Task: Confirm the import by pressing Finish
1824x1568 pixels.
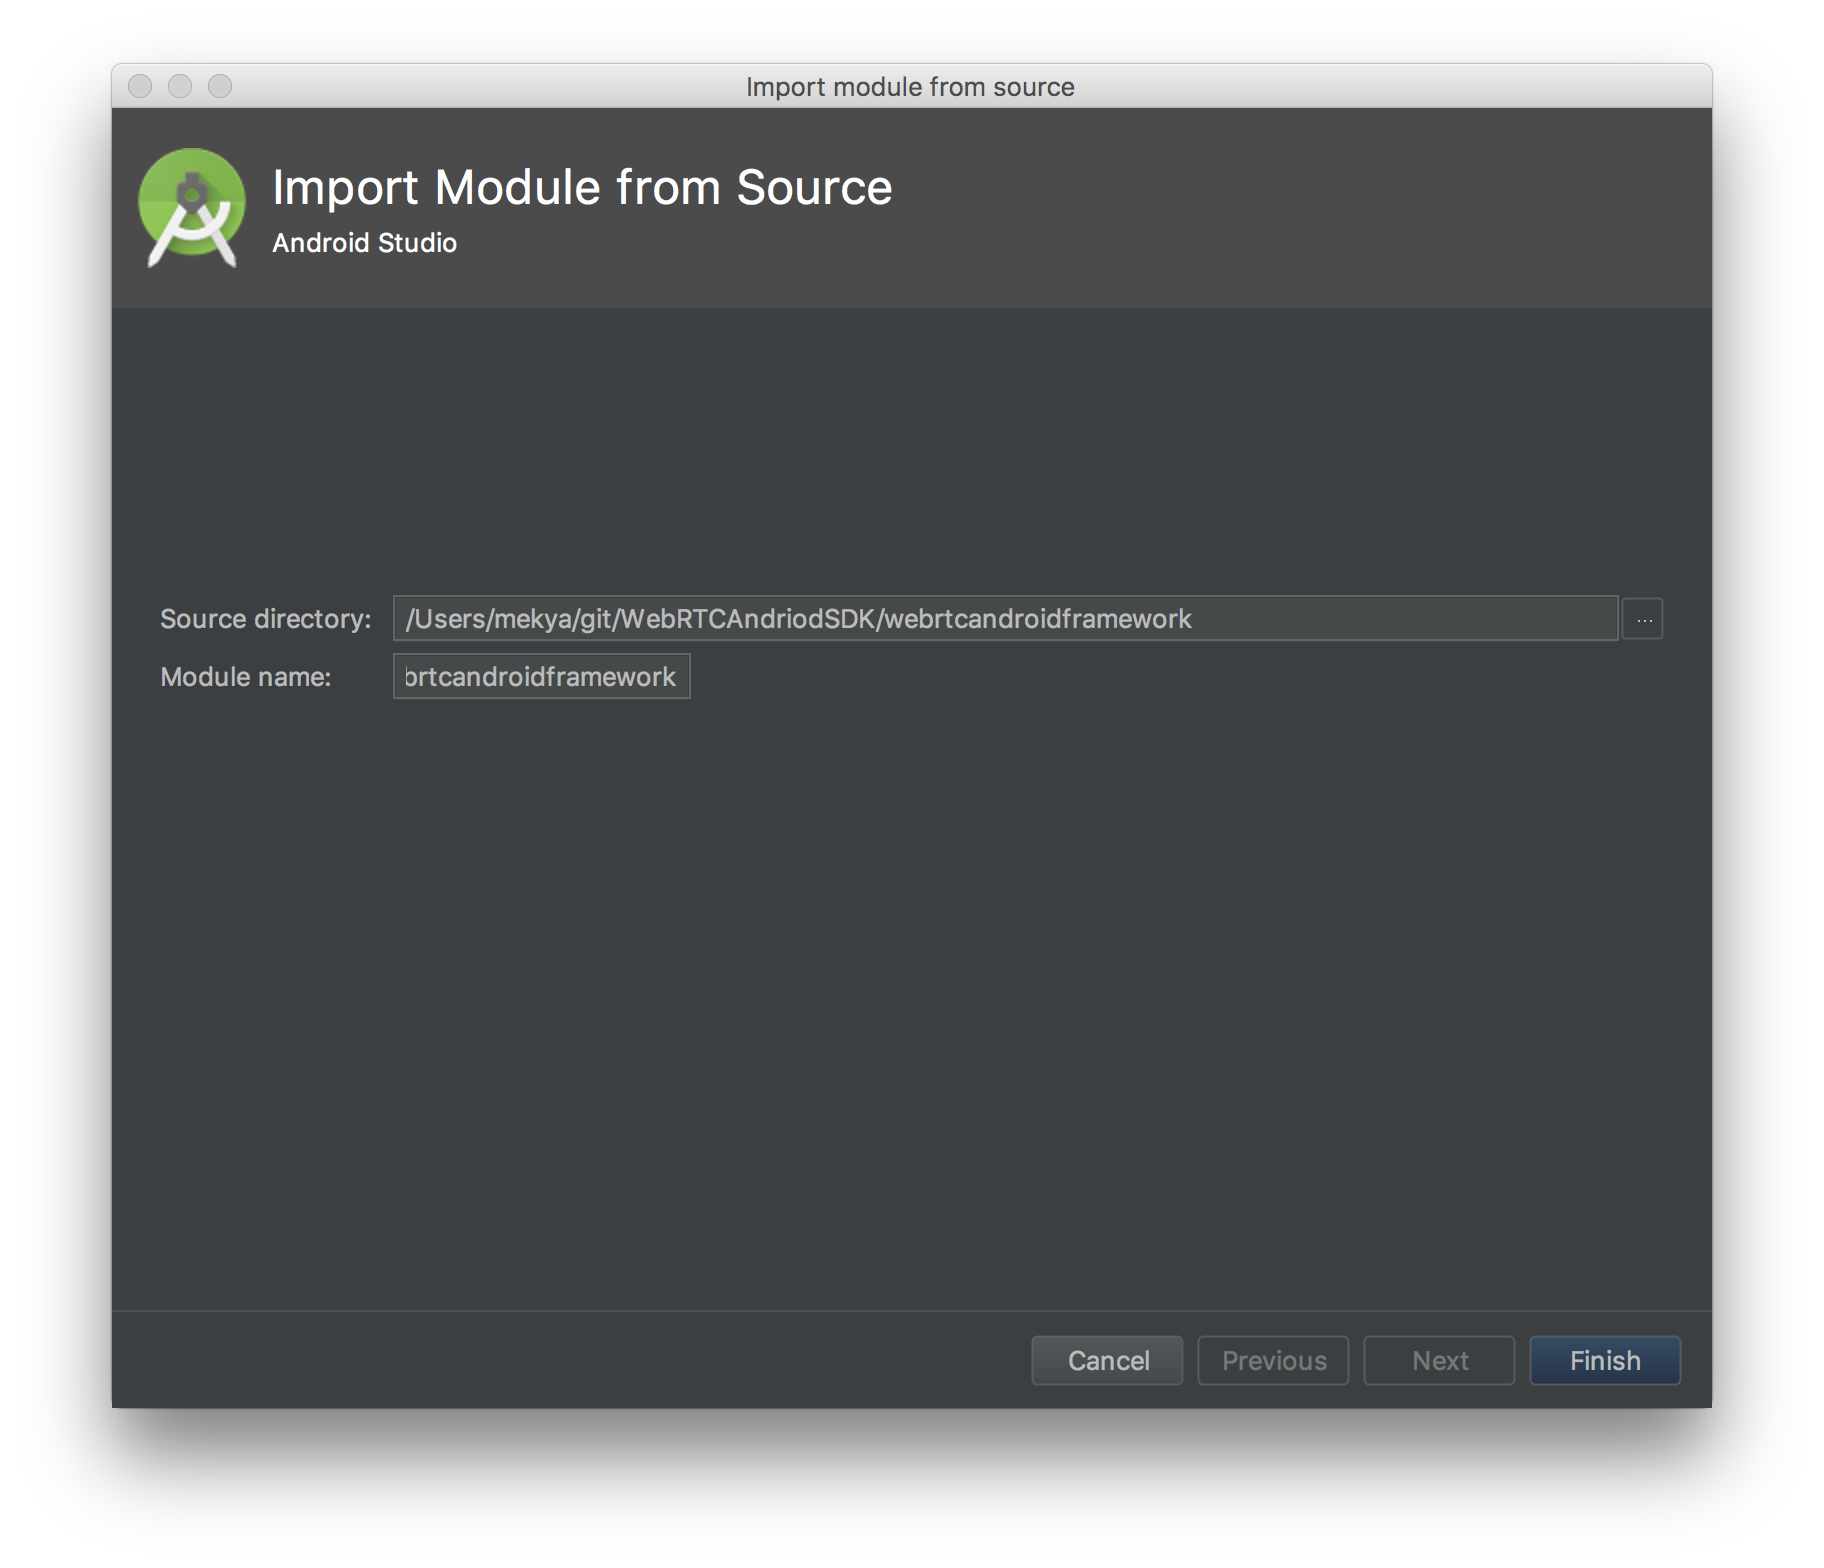Action: click(1604, 1360)
